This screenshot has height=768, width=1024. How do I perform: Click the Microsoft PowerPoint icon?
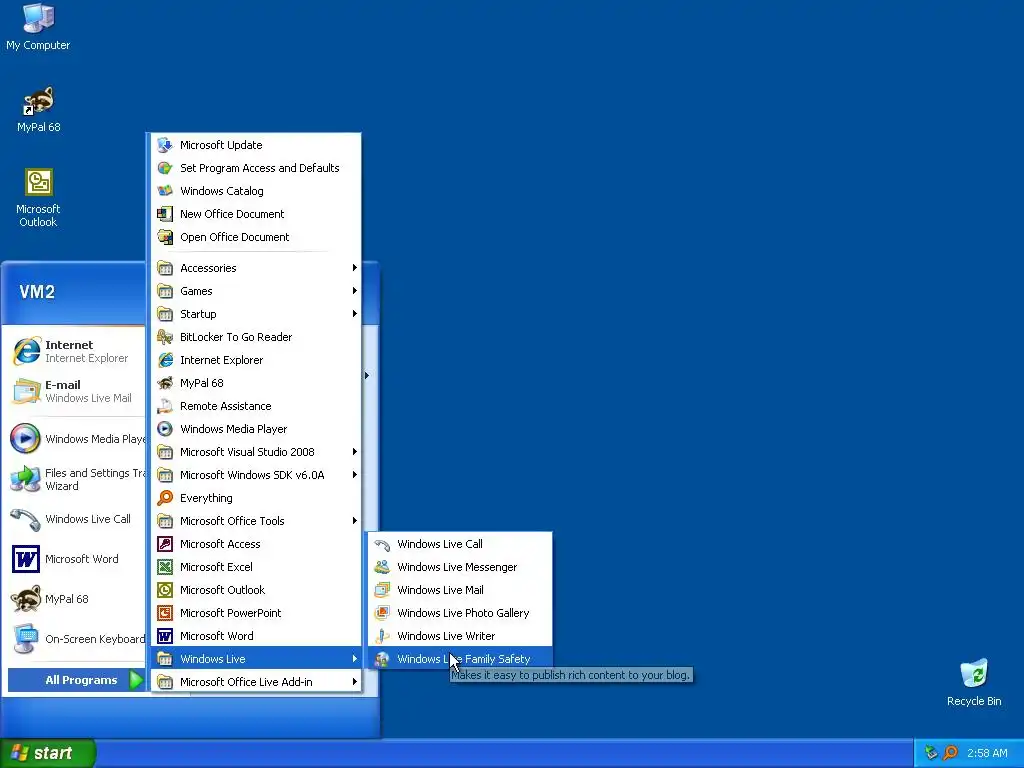165,613
